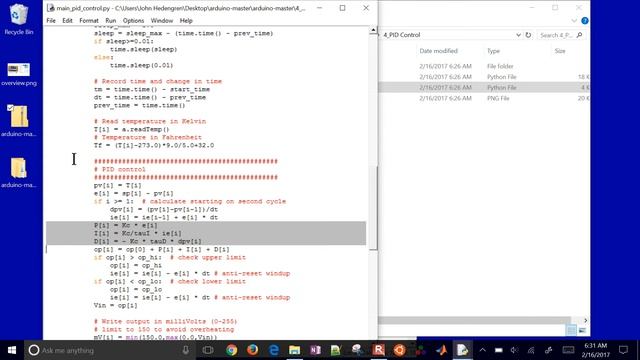The image size is (640, 360).
Task: Sort by the Type column header
Action: pyautogui.click(x=493, y=51)
